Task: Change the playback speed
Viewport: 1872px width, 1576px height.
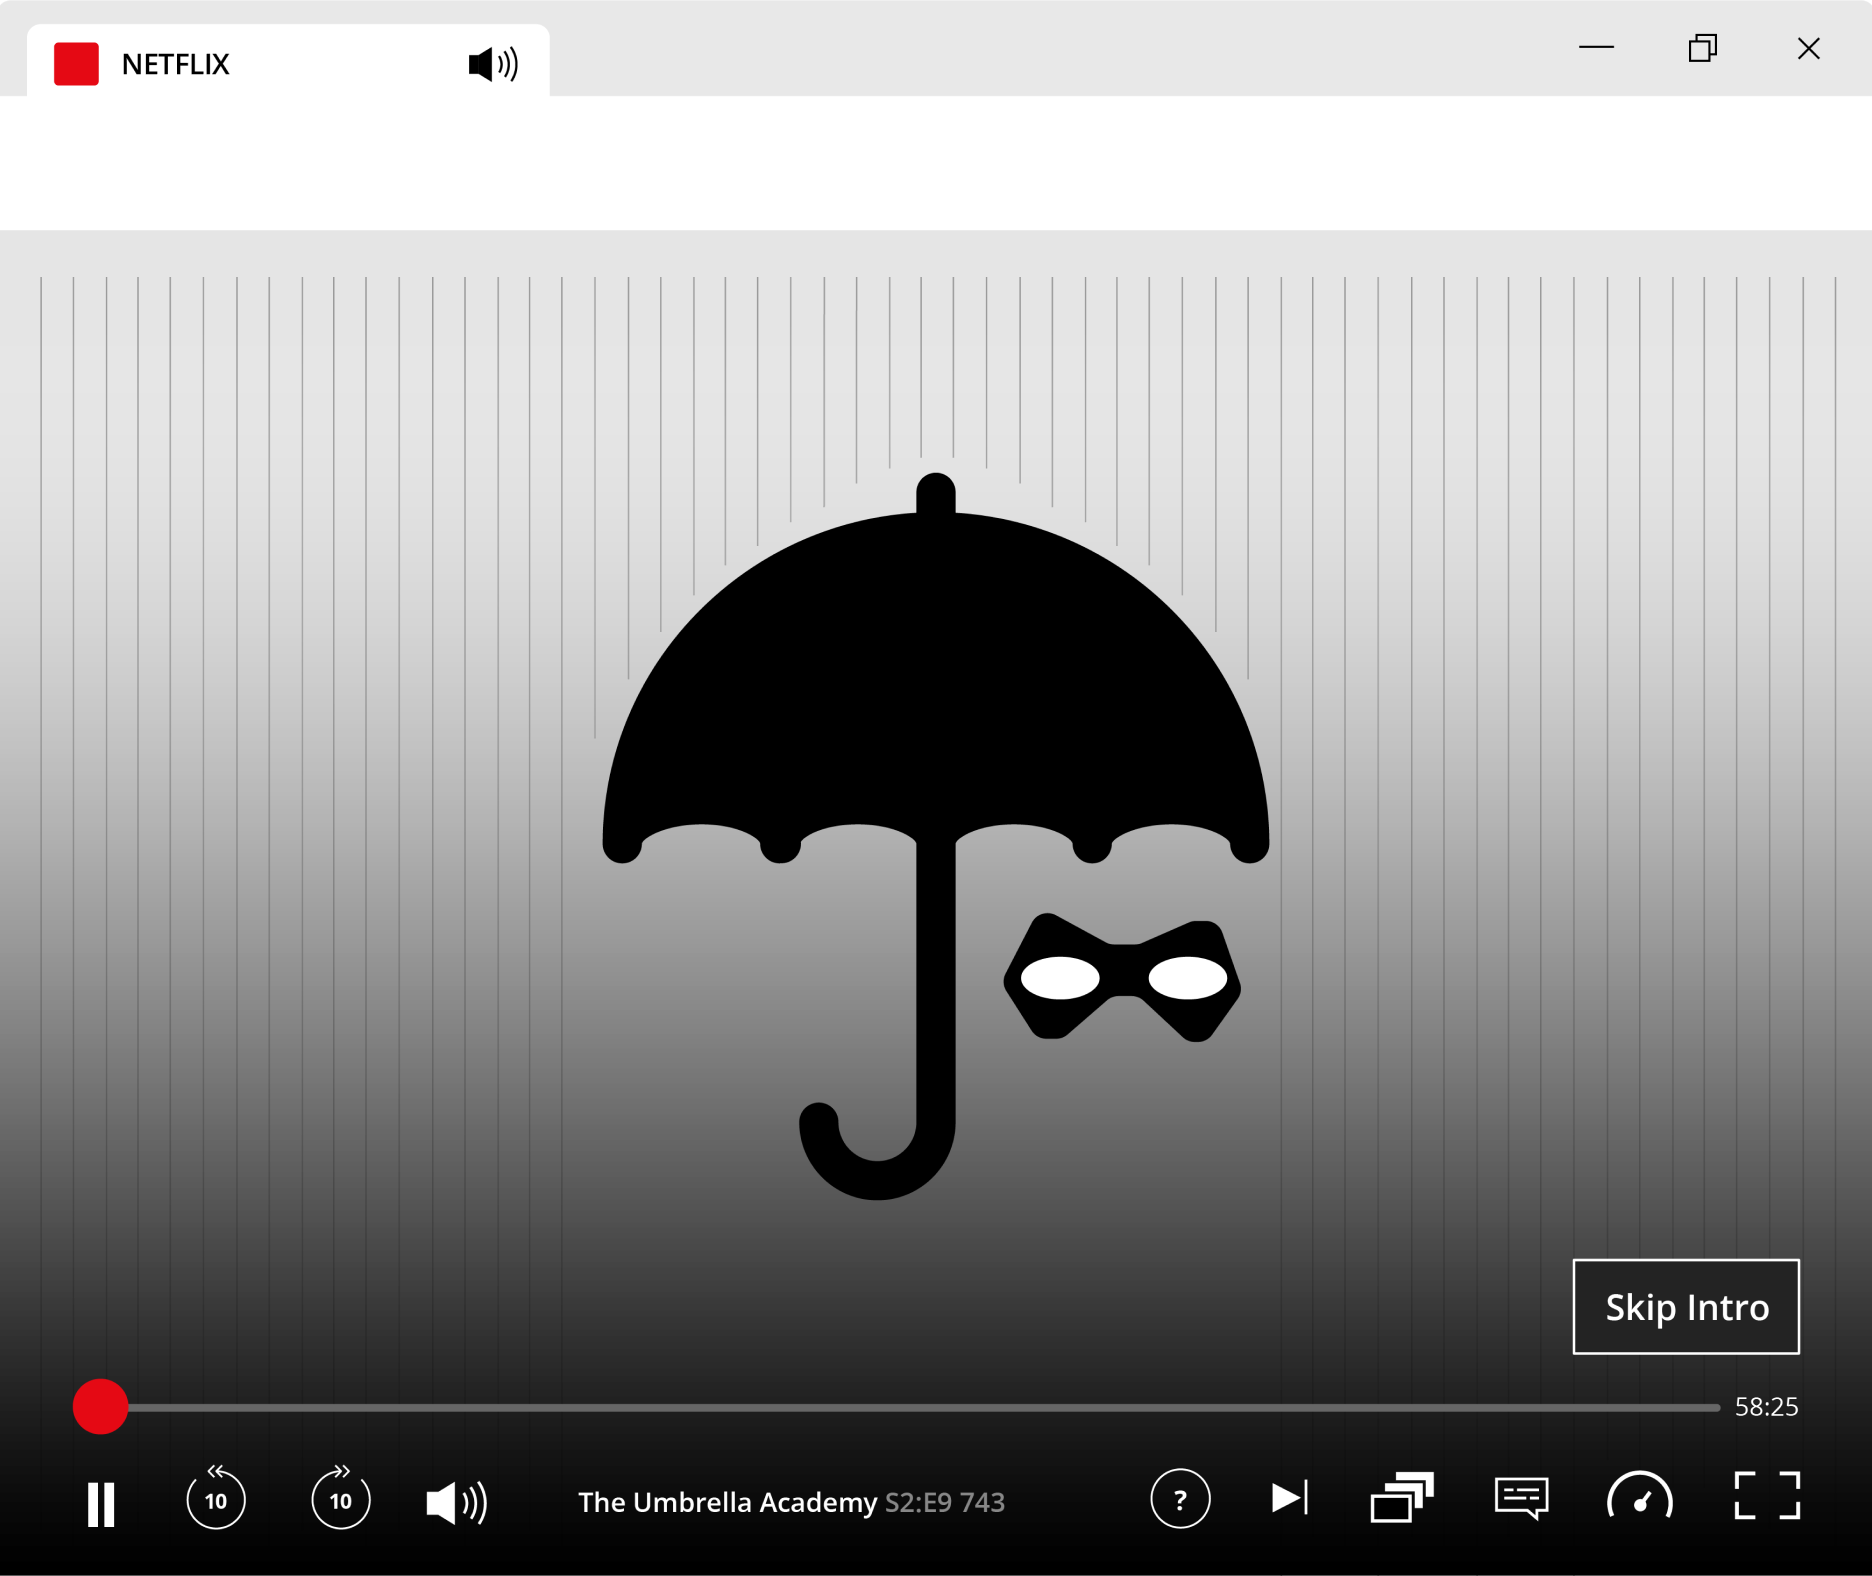Action: tap(1640, 1496)
